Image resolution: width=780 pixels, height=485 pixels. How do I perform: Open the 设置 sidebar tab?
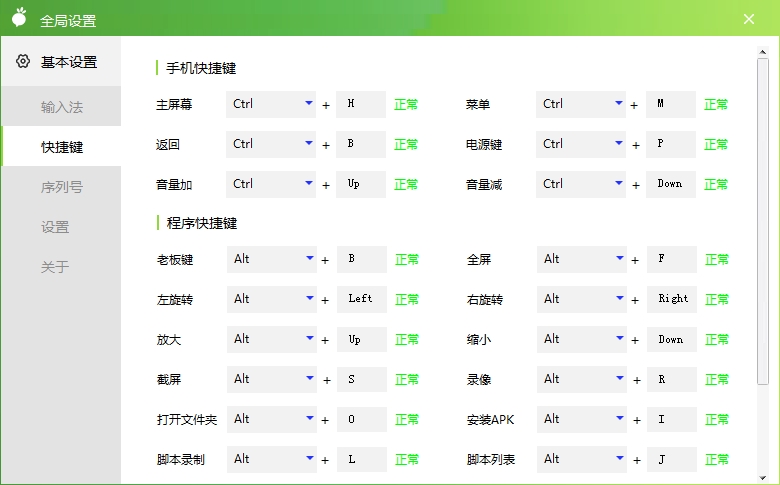pyautogui.click(x=55, y=227)
